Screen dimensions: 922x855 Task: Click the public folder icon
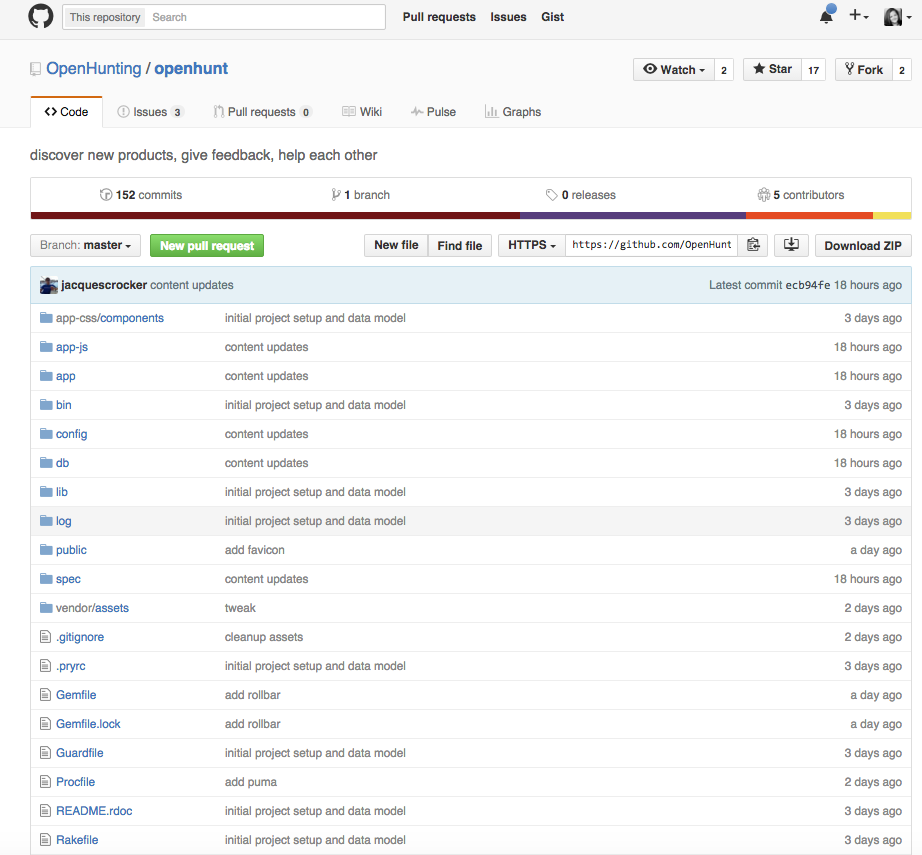pos(46,550)
